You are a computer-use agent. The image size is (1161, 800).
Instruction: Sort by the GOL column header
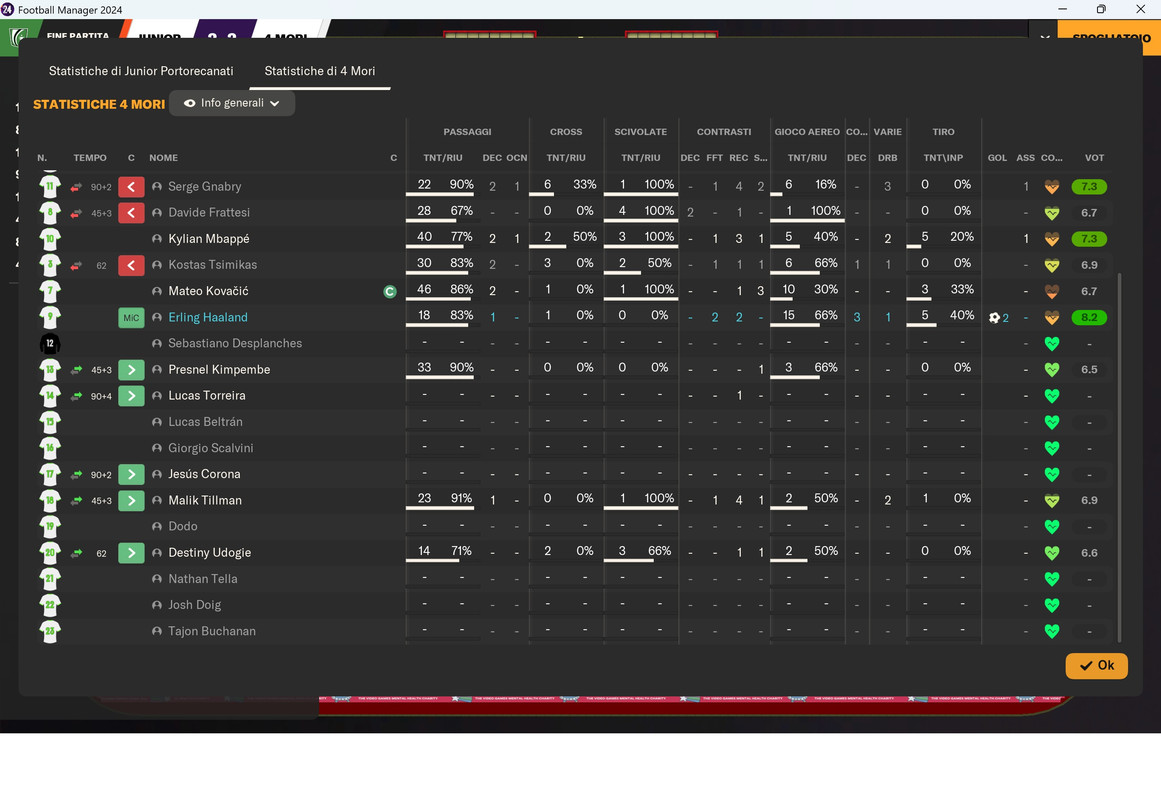click(x=997, y=158)
